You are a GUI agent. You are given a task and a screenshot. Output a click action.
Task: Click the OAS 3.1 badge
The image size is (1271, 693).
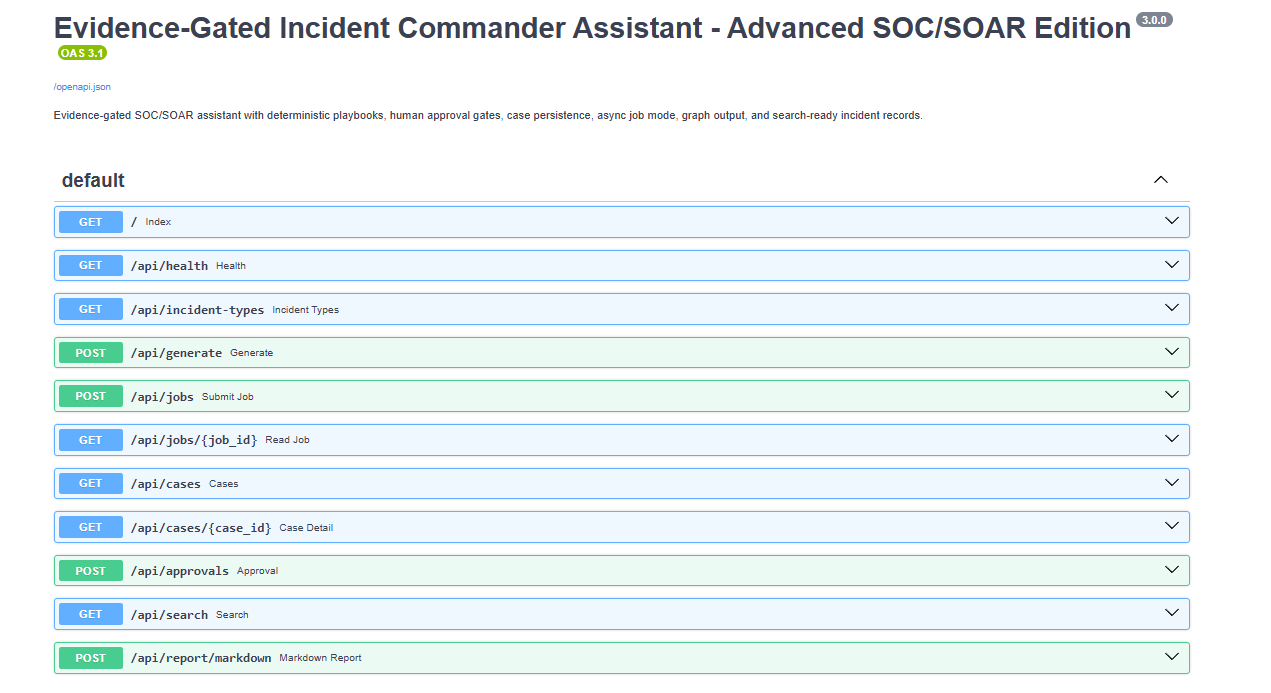coord(82,53)
